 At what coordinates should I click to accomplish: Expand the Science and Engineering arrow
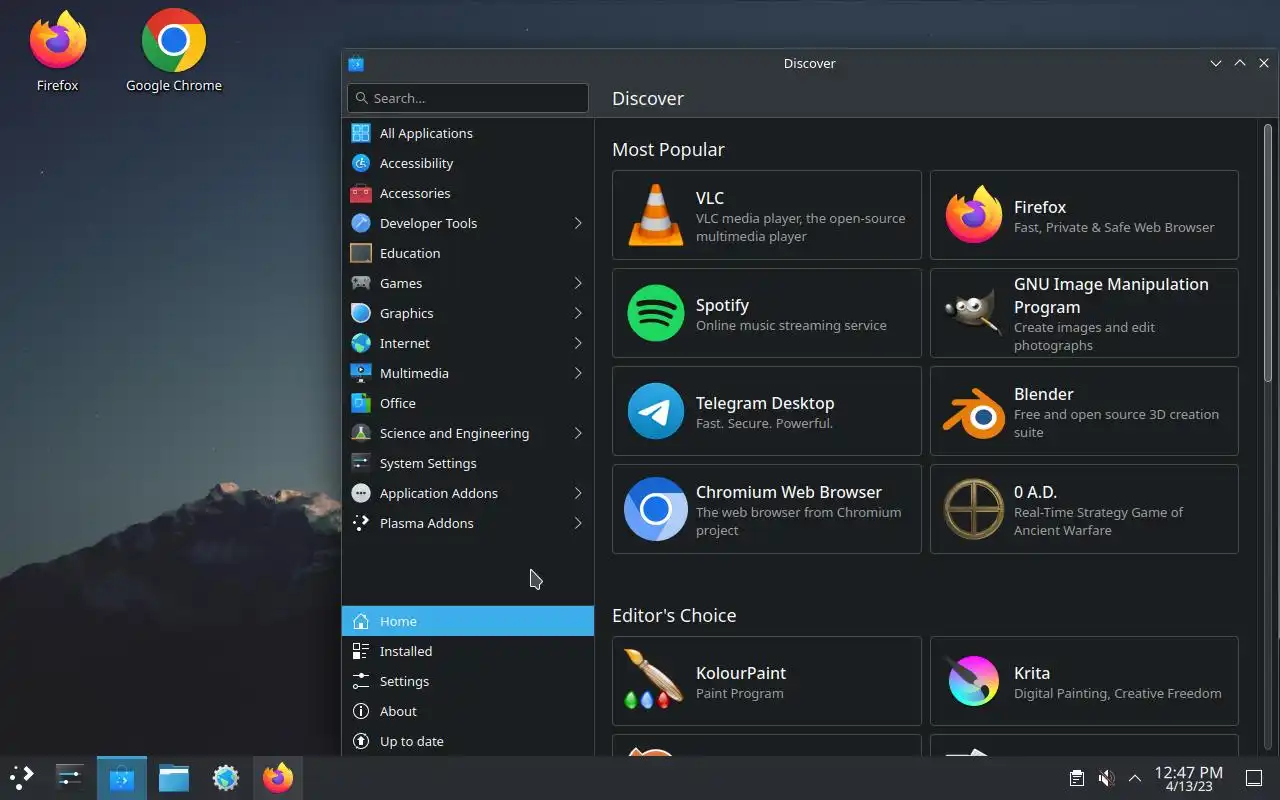click(x=578, y=433)
